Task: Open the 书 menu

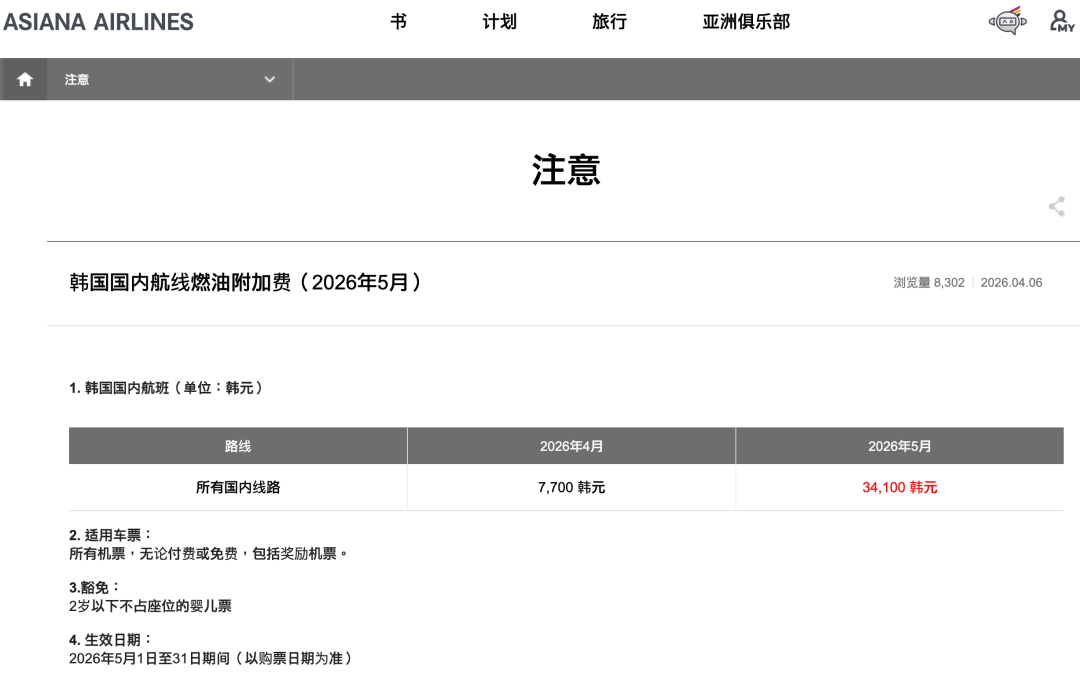Action: pyautogui.click(x=398, y=22)
